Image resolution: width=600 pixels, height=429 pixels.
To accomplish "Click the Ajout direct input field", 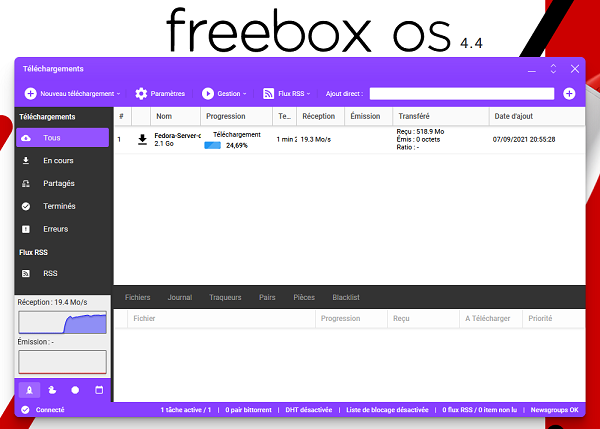I will tap(462, 94).
